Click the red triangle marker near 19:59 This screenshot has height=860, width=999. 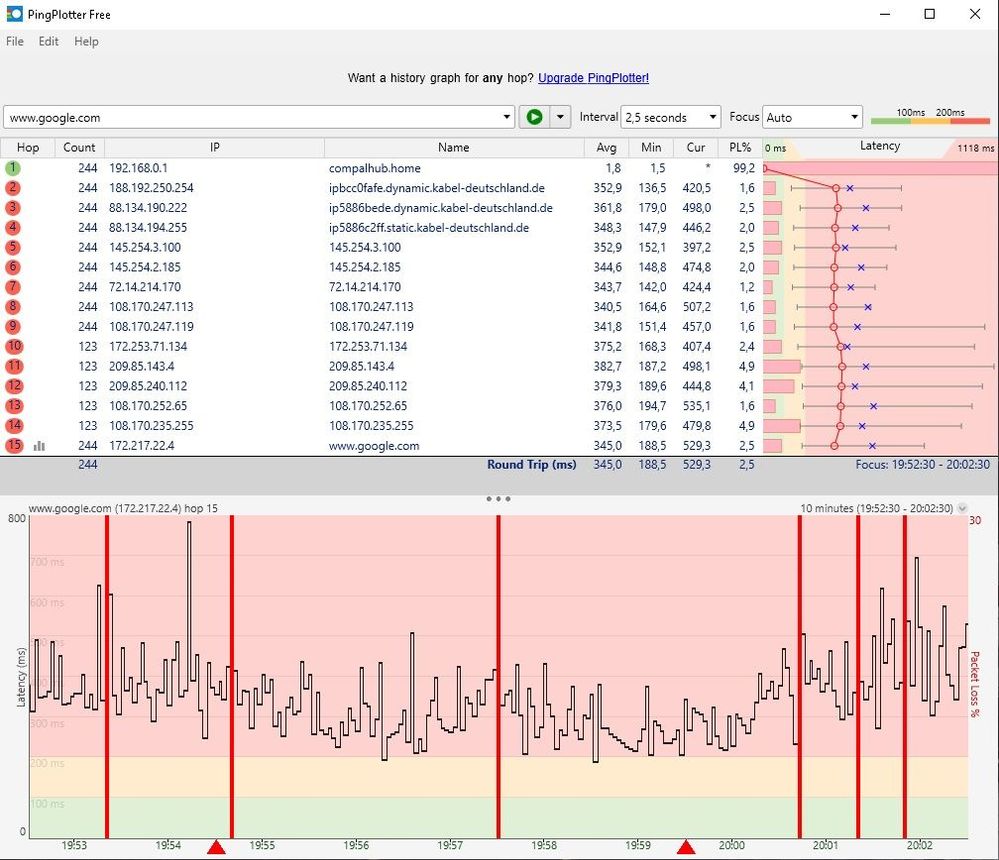[686, 847]
